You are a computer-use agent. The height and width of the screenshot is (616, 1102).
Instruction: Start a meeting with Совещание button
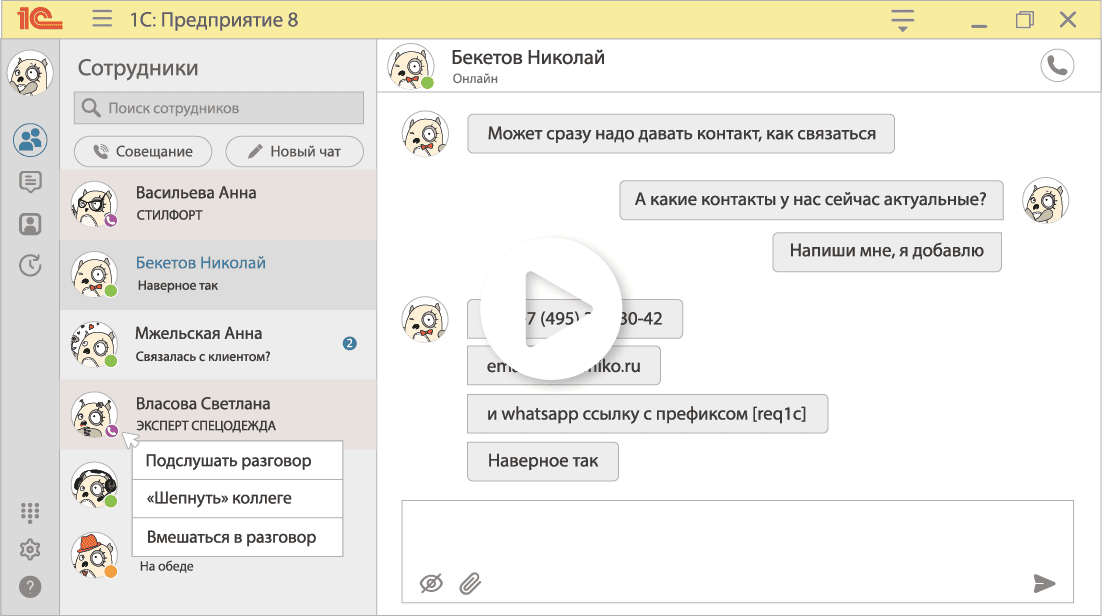(x=142, y=151)
